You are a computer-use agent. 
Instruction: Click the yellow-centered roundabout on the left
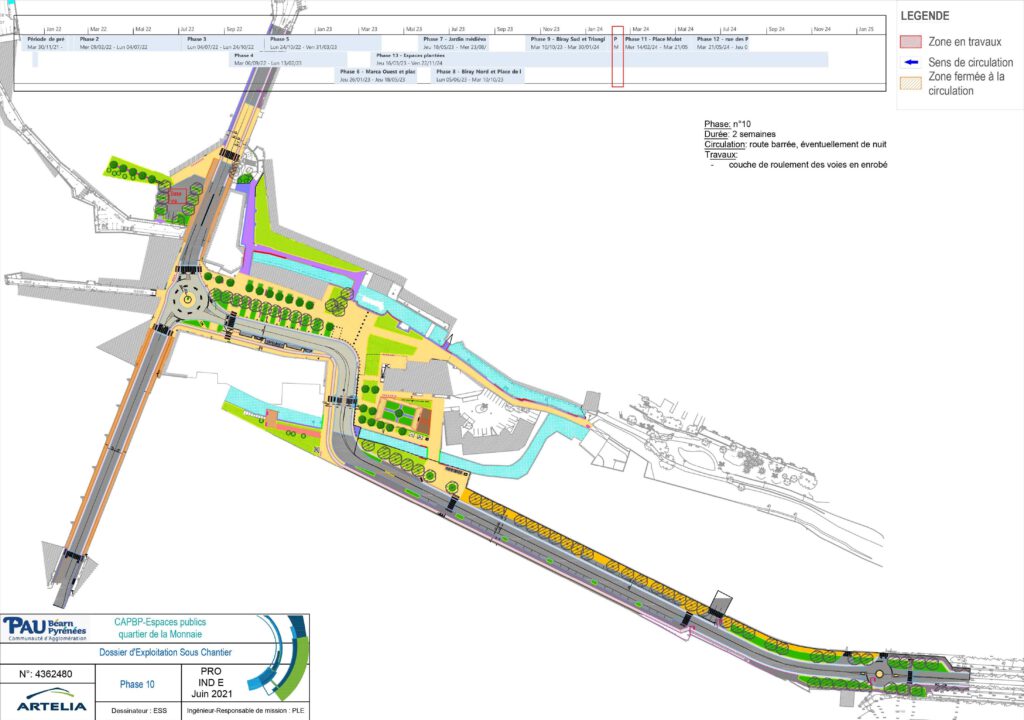(x=187, y=297)
